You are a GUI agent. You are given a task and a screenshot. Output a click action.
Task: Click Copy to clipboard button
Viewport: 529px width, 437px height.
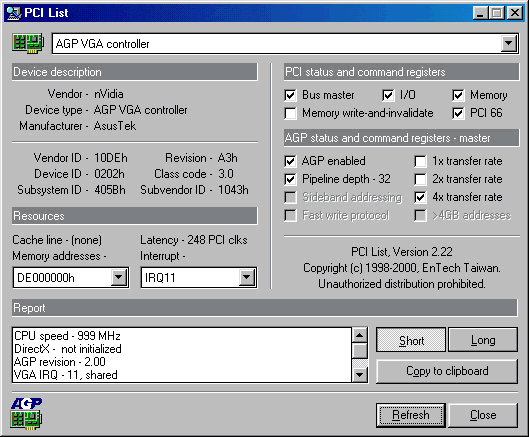(447, 371)
